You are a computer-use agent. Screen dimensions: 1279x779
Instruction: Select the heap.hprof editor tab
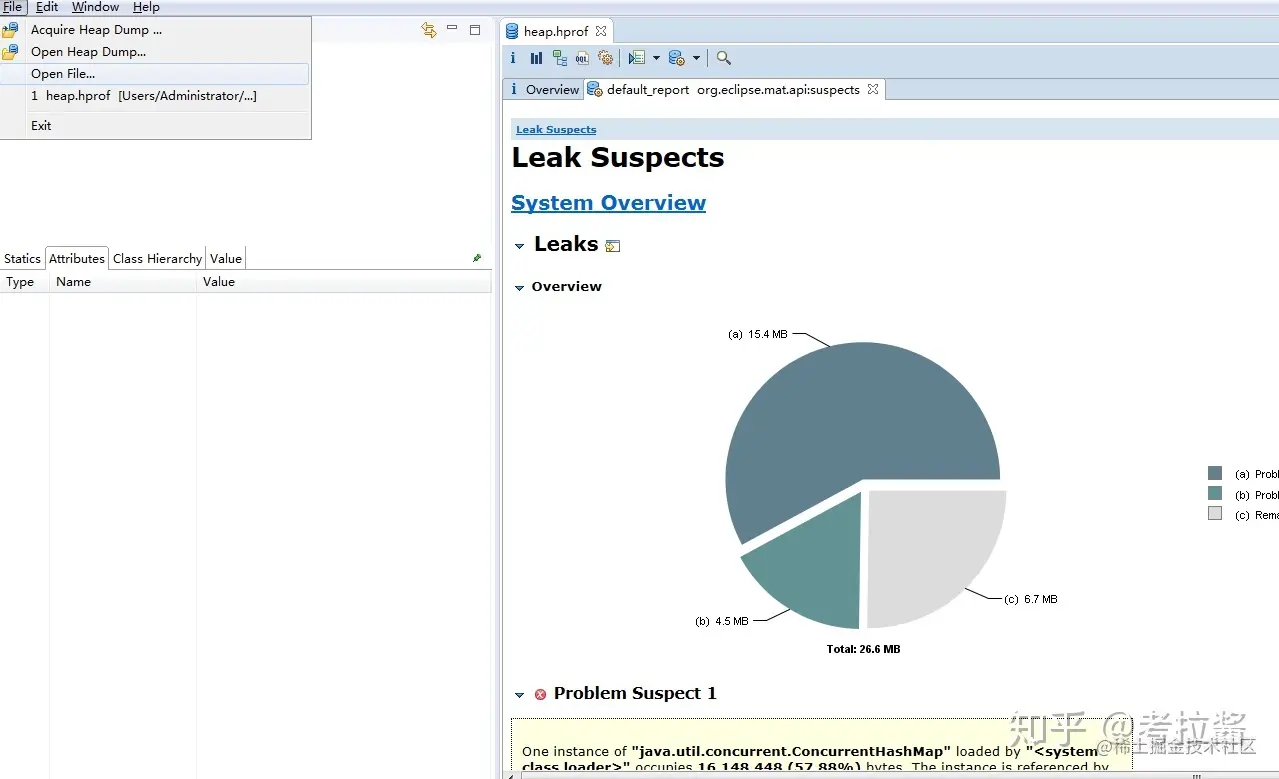pos(556,31)
